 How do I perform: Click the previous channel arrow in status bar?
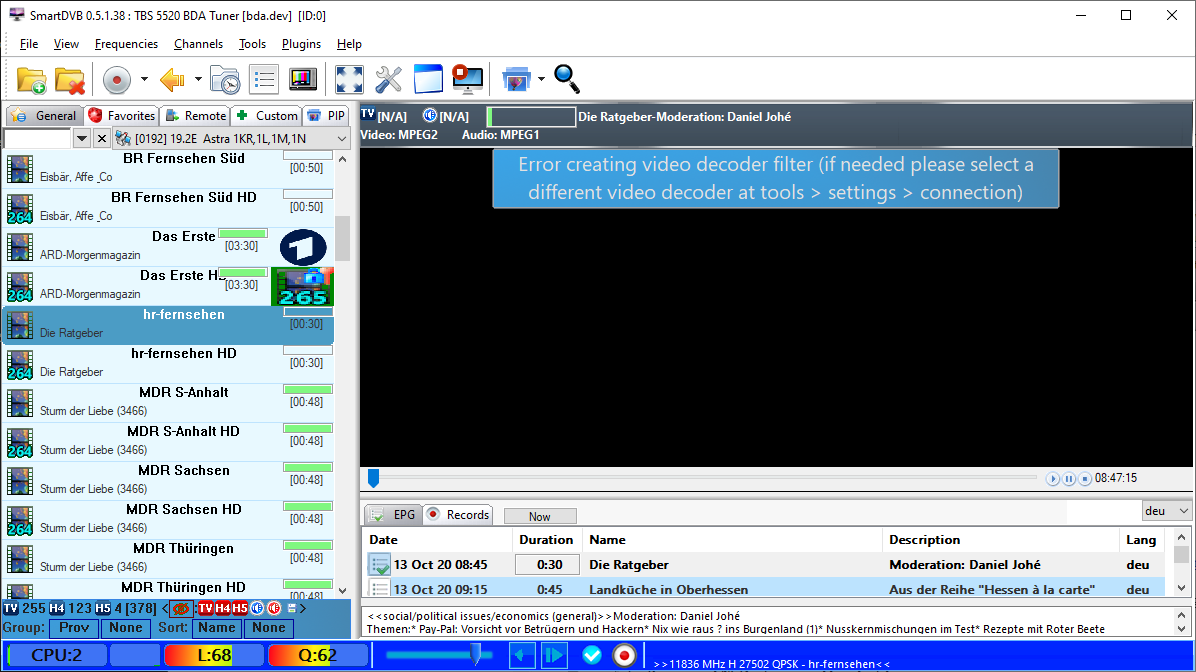pos(522,655)
